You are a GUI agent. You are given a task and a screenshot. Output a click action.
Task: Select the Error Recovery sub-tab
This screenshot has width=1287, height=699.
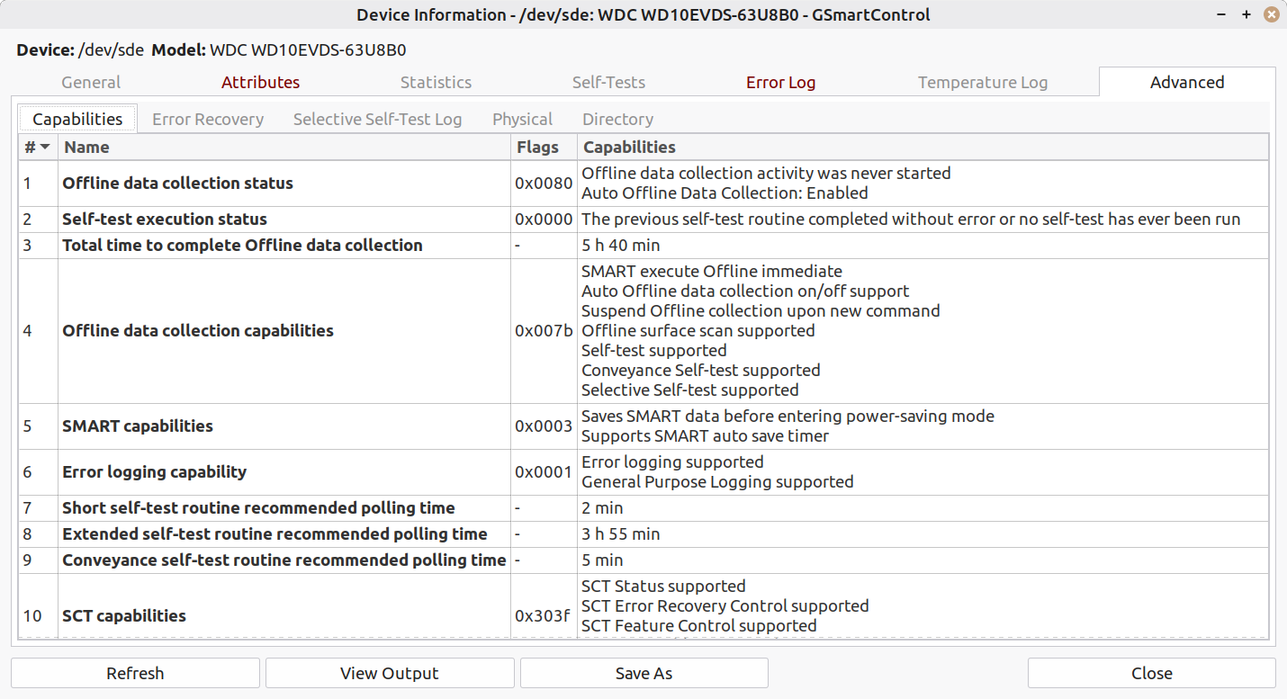click(208, 119)
